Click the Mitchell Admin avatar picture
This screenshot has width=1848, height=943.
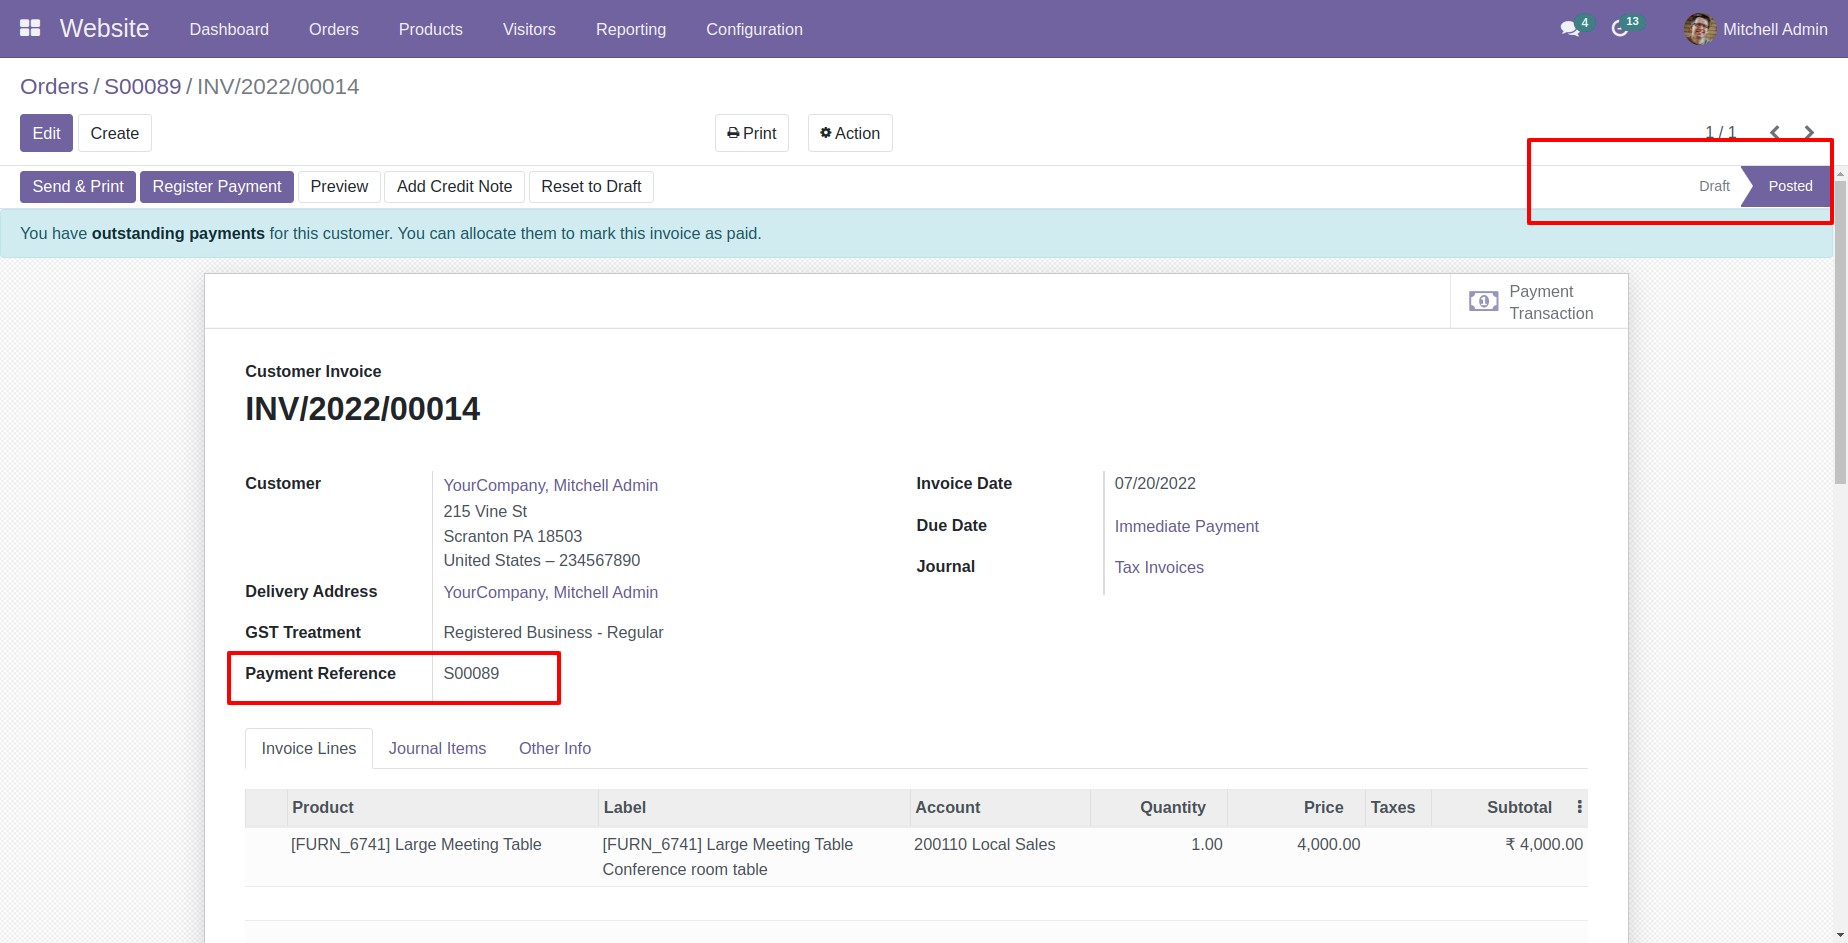pos(1699,29)
